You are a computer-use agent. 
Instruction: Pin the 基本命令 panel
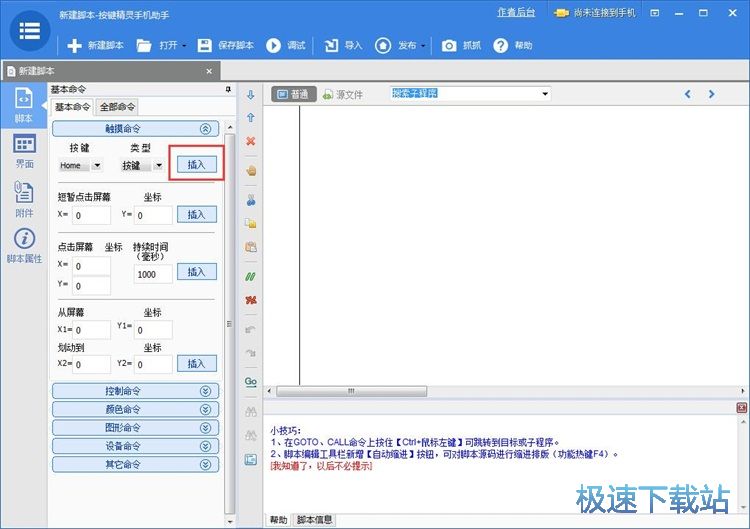pos(228,89)
